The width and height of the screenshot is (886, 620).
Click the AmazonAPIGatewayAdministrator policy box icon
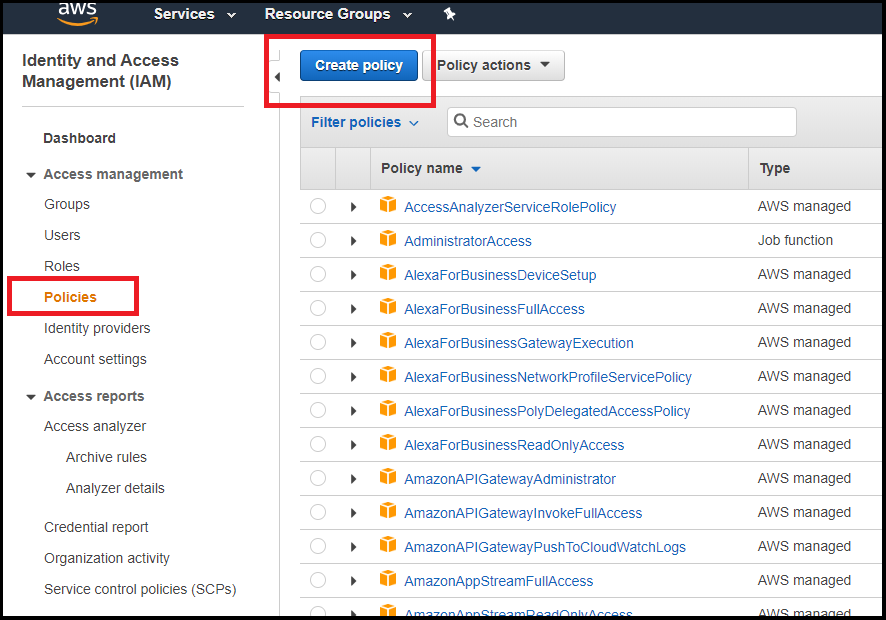[x=388, y=478]
